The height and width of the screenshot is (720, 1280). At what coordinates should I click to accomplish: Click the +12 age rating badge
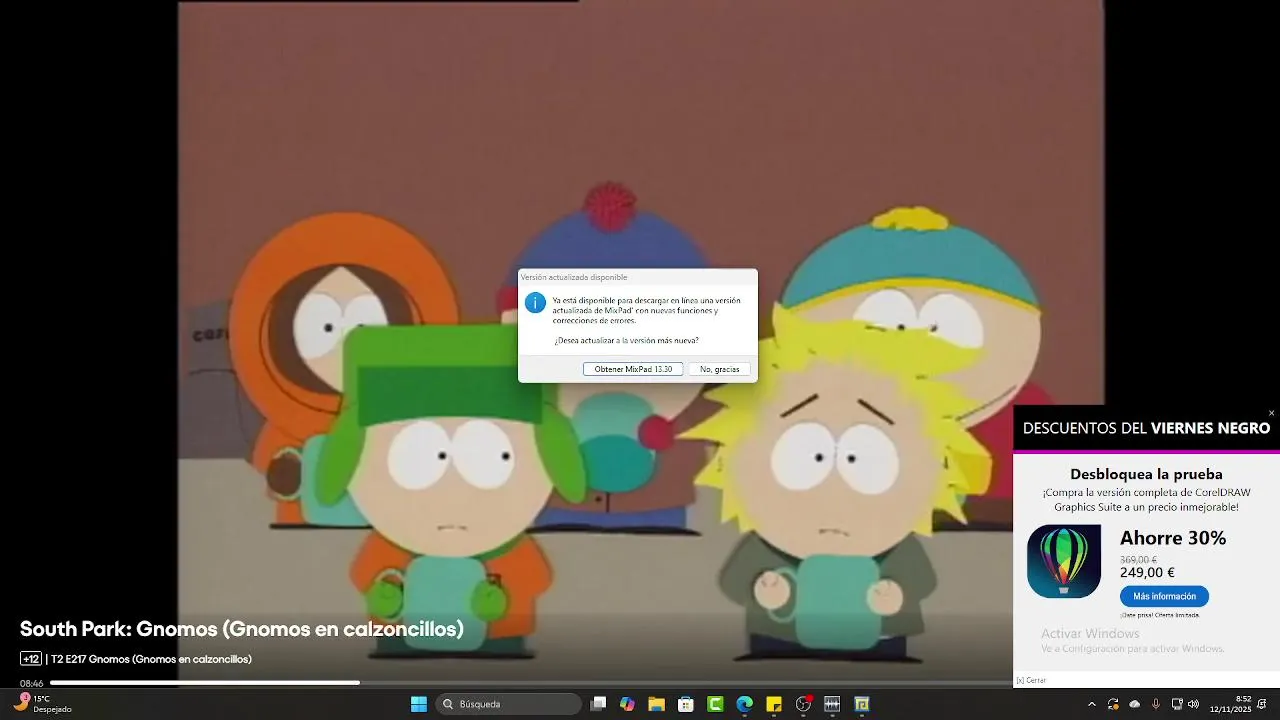(31, 659)
